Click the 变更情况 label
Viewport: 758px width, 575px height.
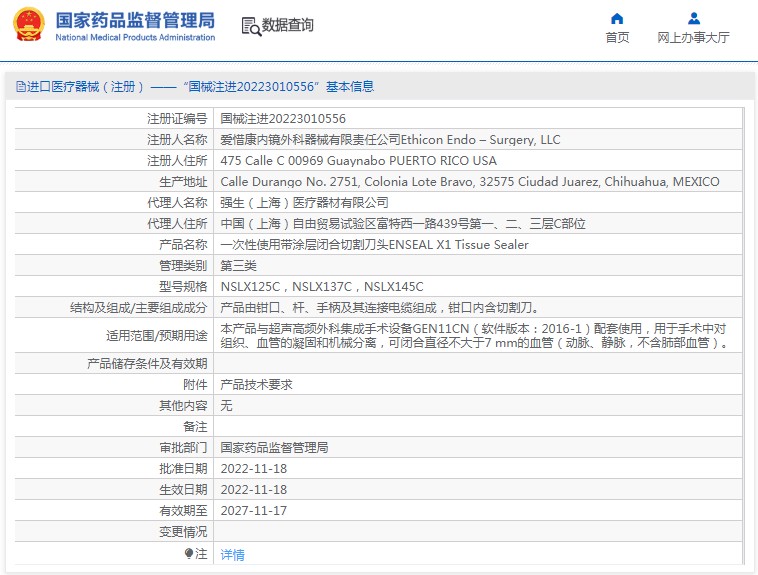183,532
